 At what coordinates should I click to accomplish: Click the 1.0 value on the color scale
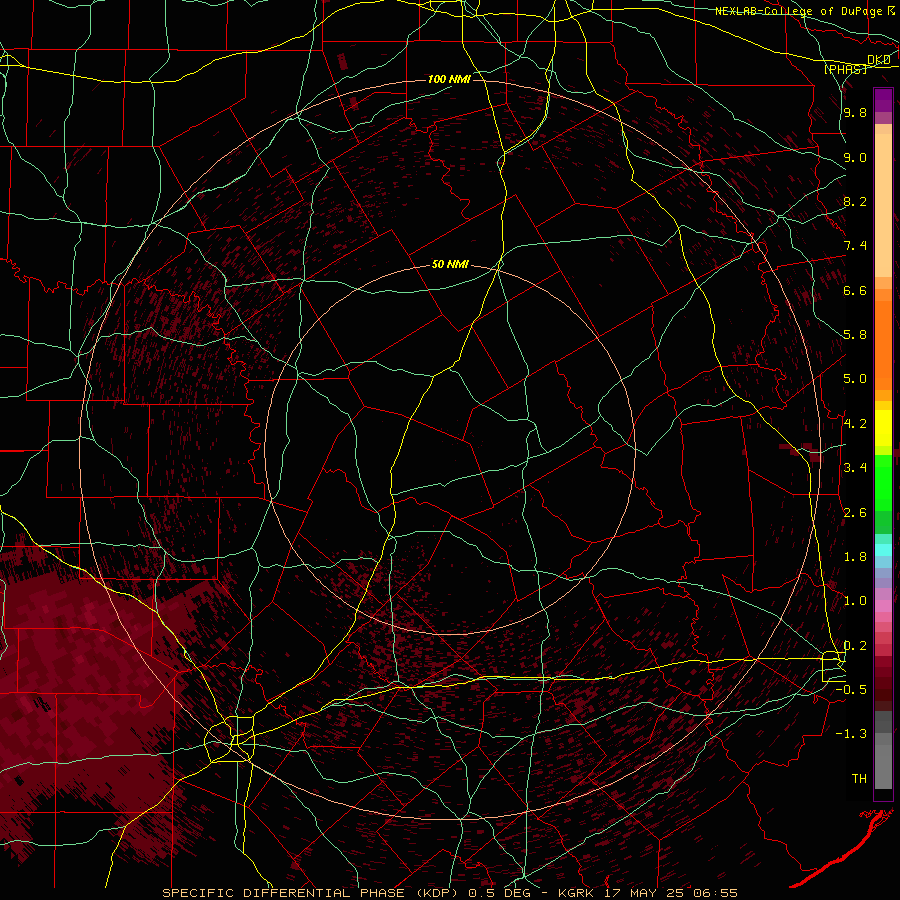(855, 601)
